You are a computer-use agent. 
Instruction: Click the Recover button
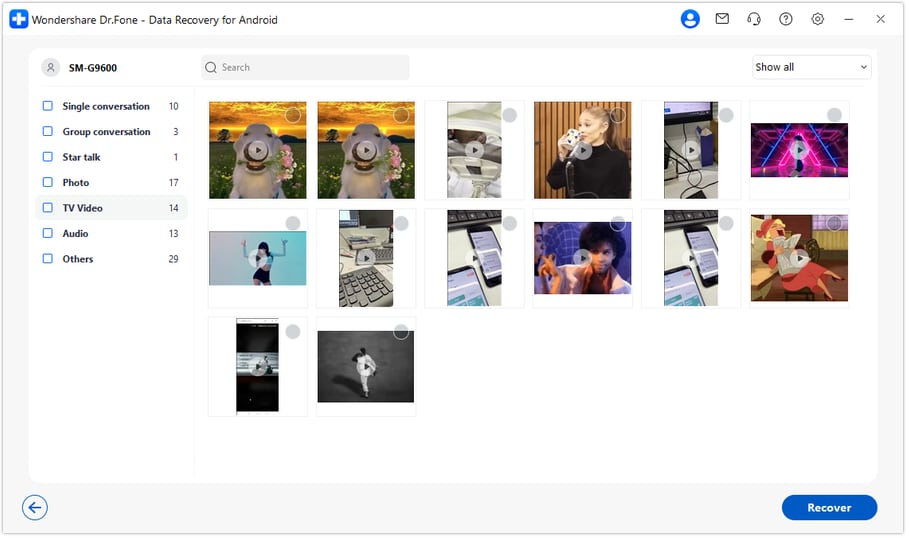pos(829,507)
